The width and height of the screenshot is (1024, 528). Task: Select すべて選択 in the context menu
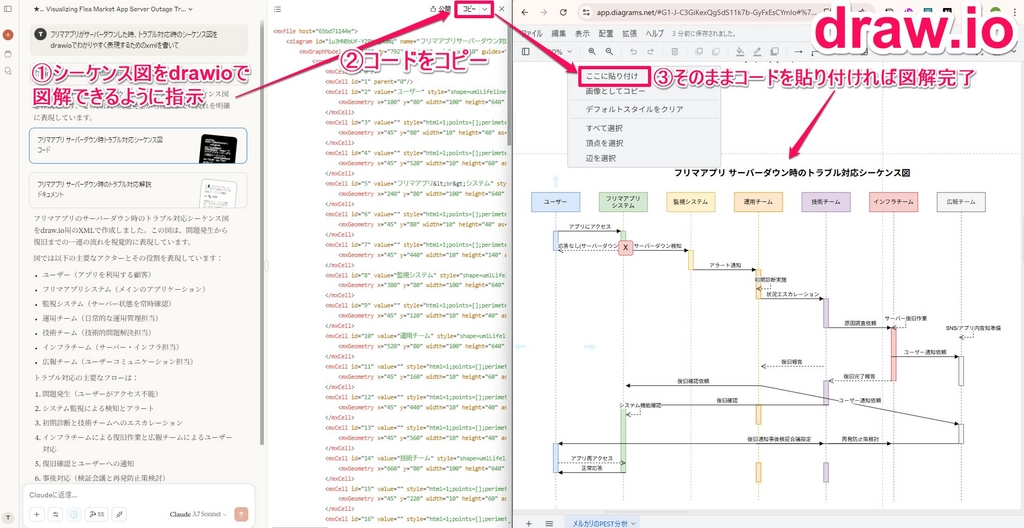pyautogui.click(x=603, y=127)
